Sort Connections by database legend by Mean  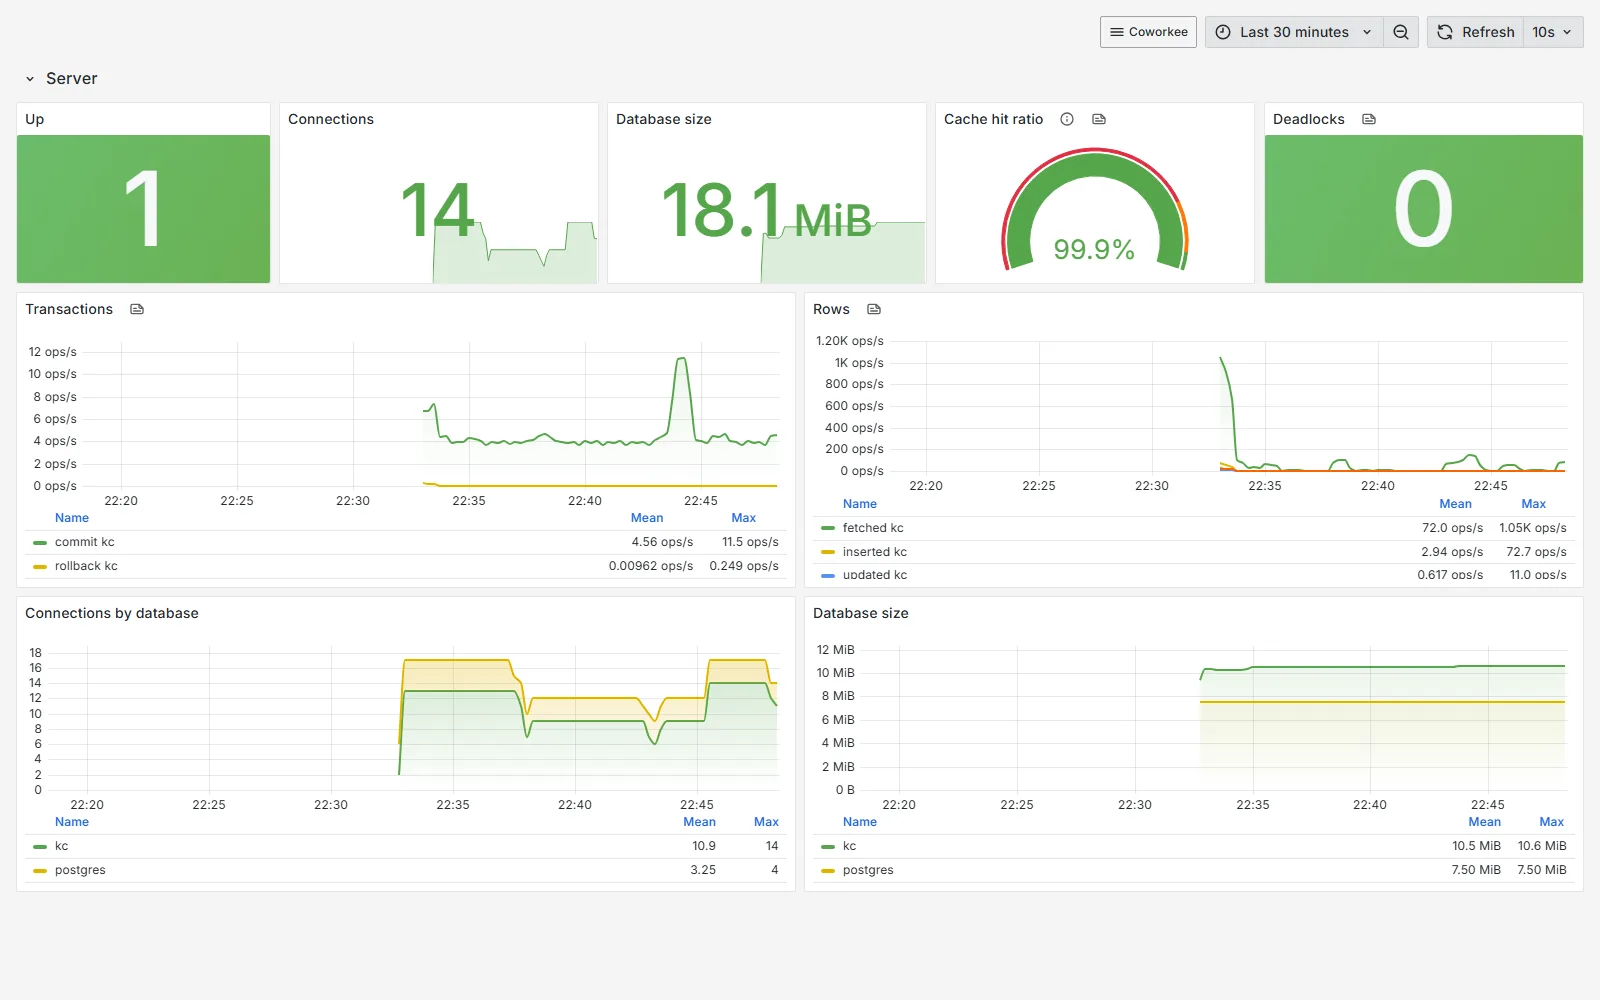pos(699,822)
